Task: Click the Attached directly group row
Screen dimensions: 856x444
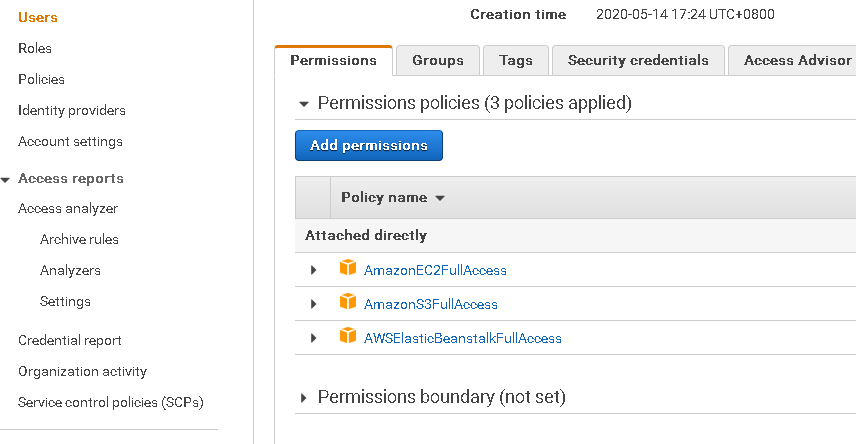Action: (575, 235)
